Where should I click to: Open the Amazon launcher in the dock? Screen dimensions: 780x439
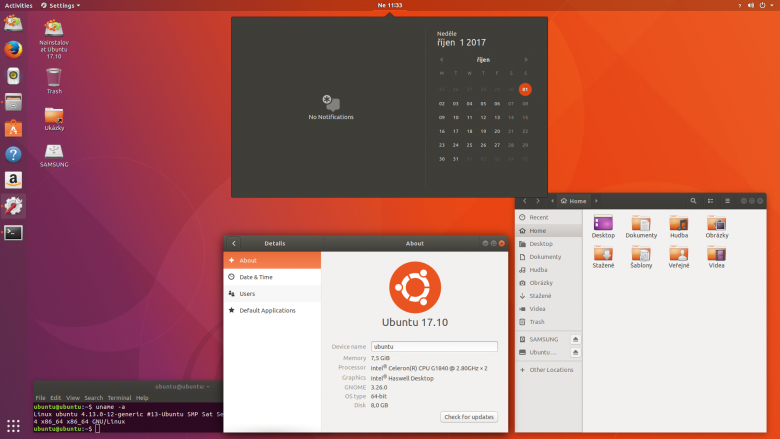[x=13, y=180]
